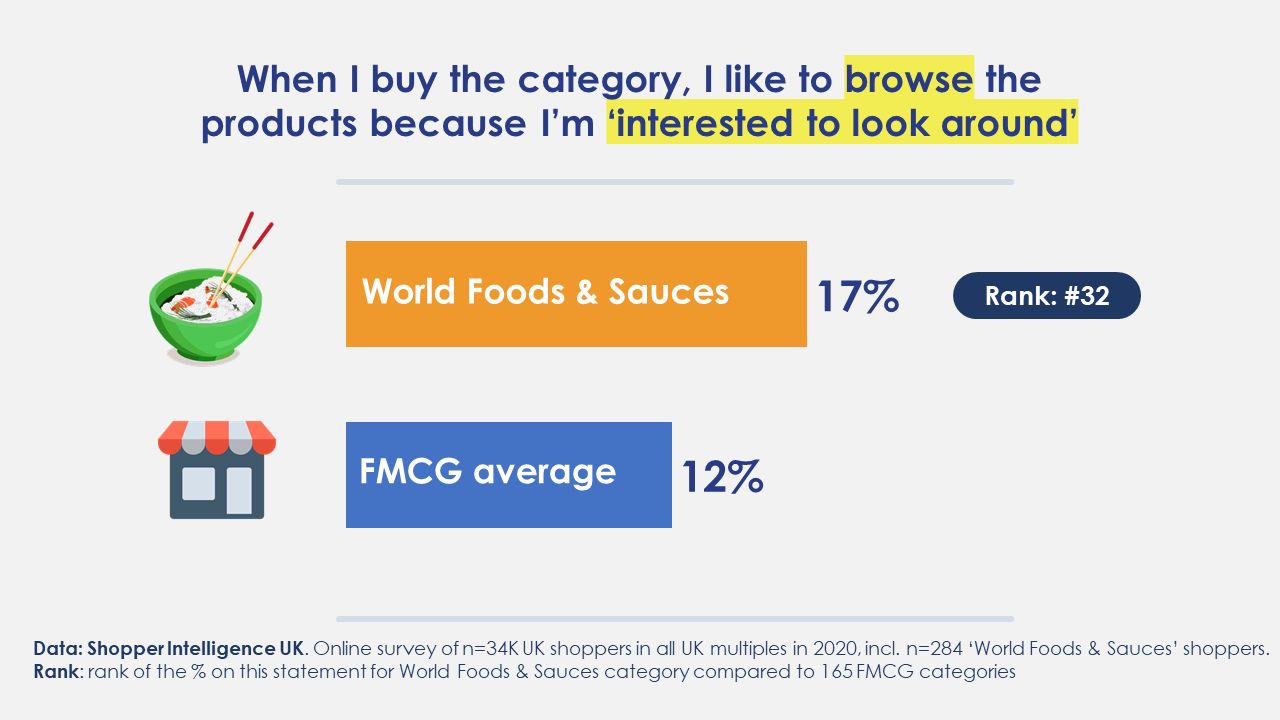The image size is (1280, 720).
Task: Click the store front icon
Action: [x=217, y=470]
